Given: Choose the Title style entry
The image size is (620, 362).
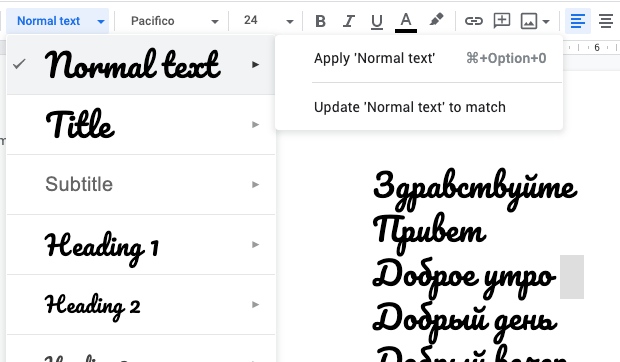Looking at the screenshot, I should [x=141, y=125].
